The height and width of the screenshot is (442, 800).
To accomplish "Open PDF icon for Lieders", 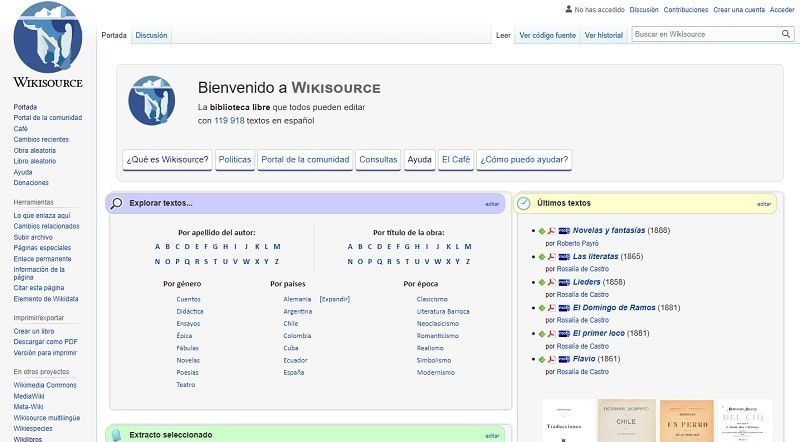I will pos(552,282).
